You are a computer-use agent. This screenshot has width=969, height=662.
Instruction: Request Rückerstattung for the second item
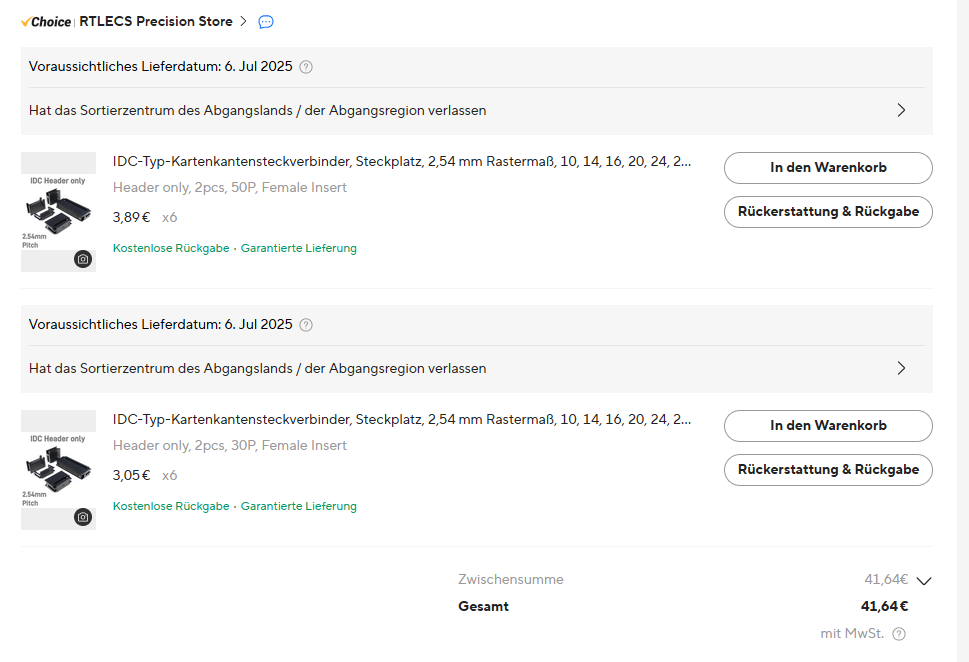pyautogui.click(x=827, y=469)
